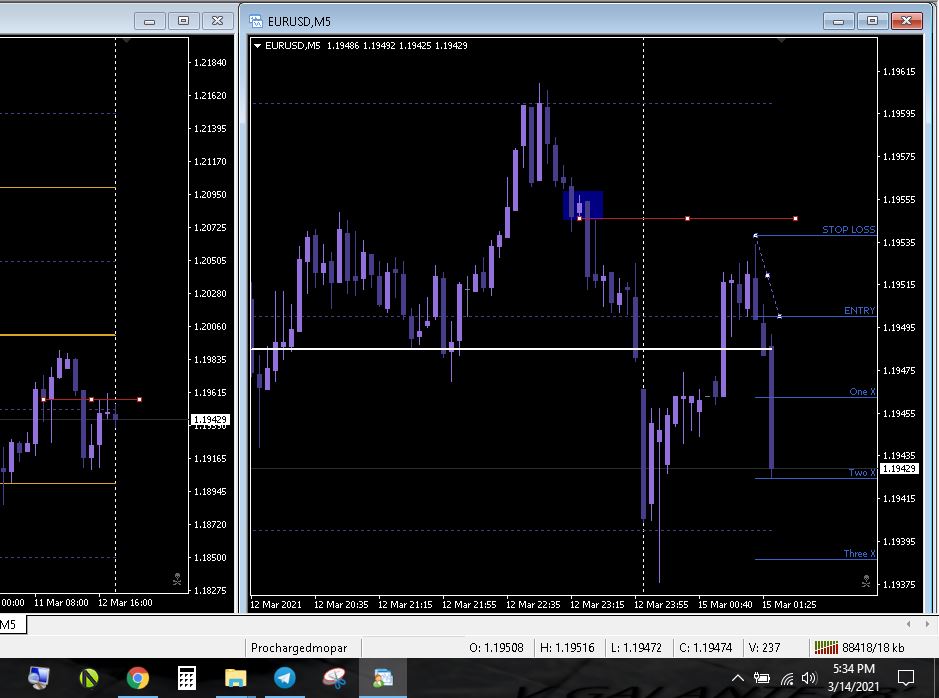Click the skull icon in the left chart corner

click(x=177, y=579)
